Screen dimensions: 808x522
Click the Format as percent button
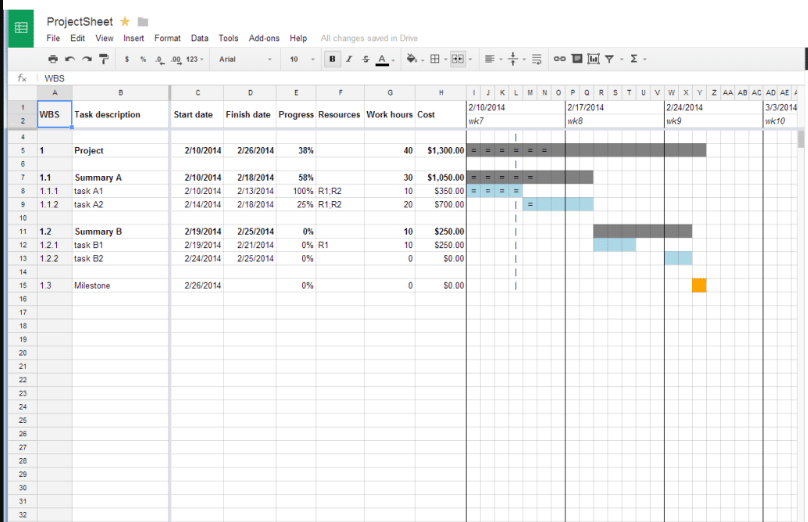pos(143,59)
